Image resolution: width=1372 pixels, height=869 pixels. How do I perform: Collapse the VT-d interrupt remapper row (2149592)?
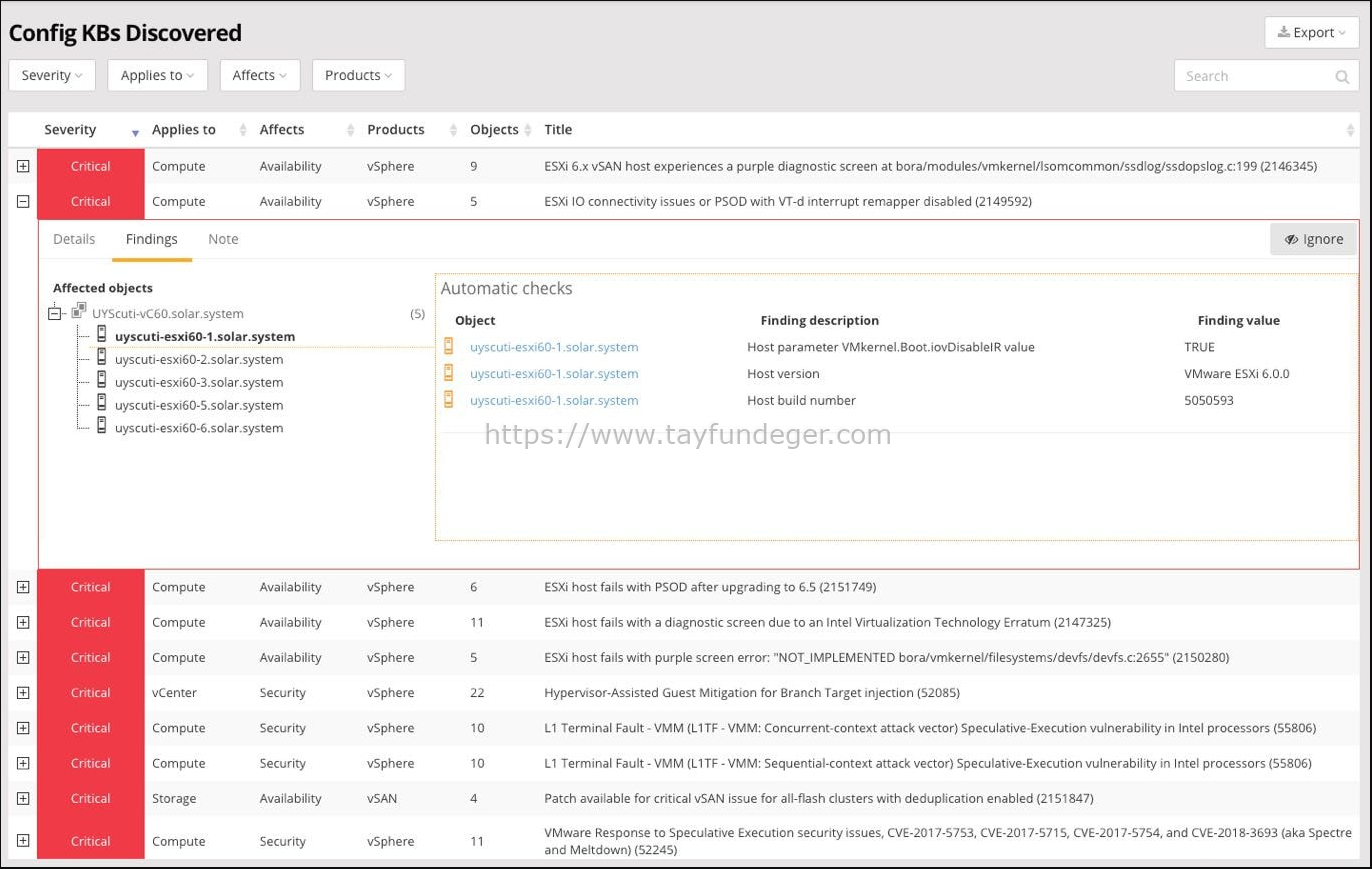23,201
